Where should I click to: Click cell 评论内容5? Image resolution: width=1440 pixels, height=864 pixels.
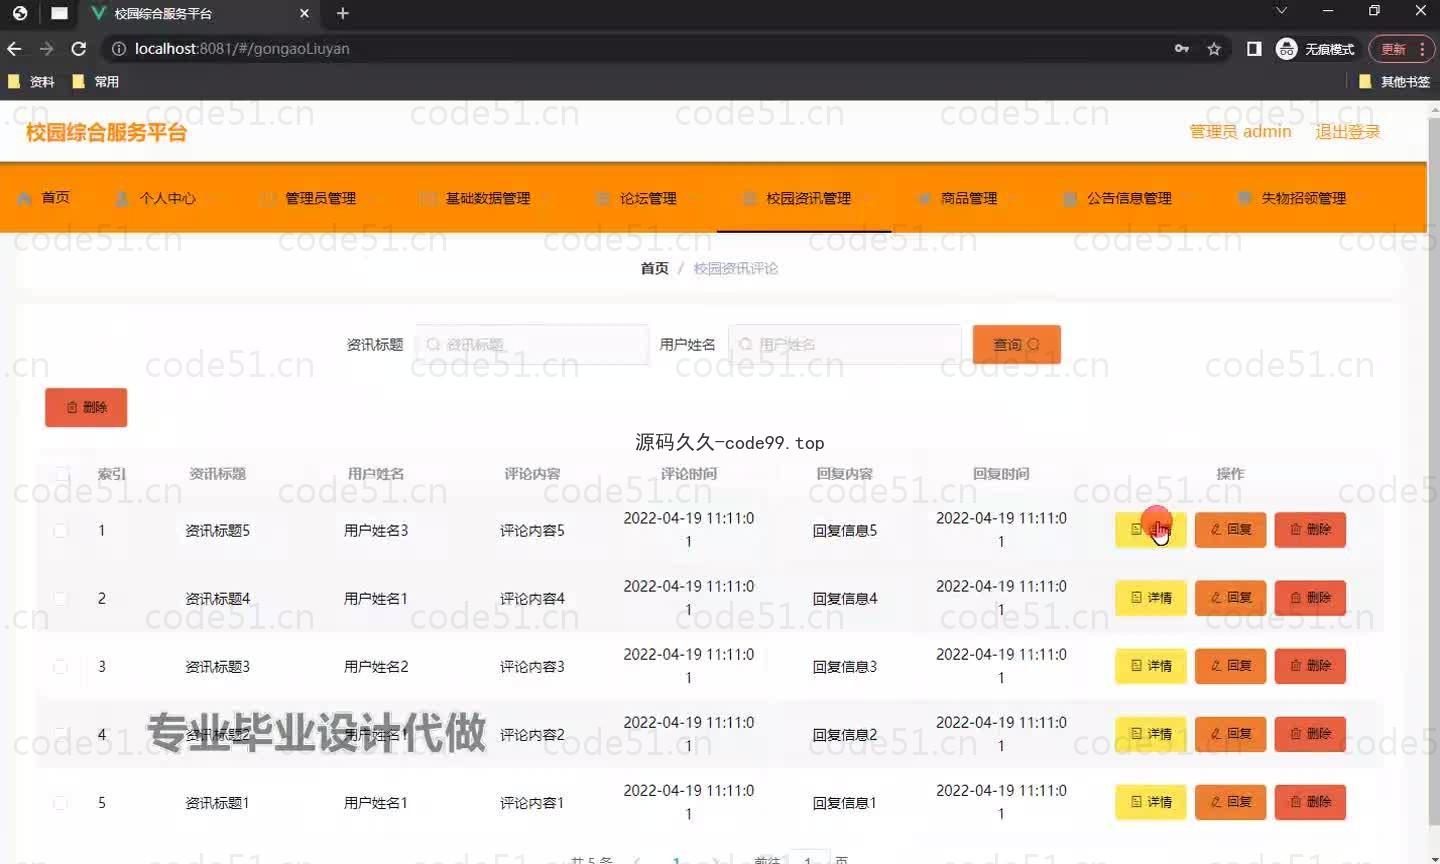click(532, 530)
